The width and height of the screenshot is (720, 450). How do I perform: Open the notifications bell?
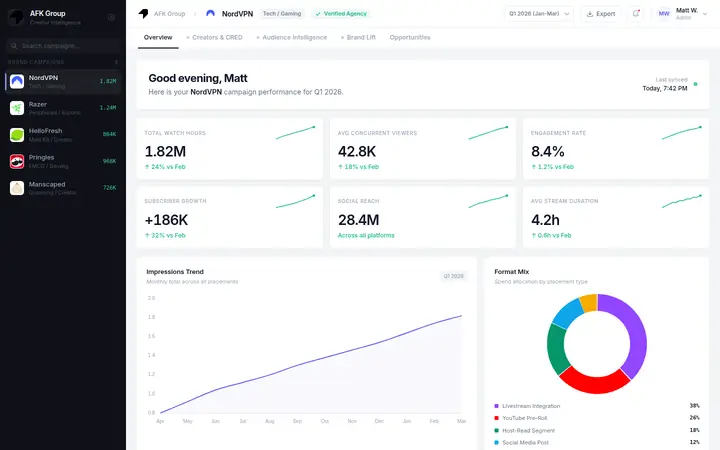click(x=636, y=14)
